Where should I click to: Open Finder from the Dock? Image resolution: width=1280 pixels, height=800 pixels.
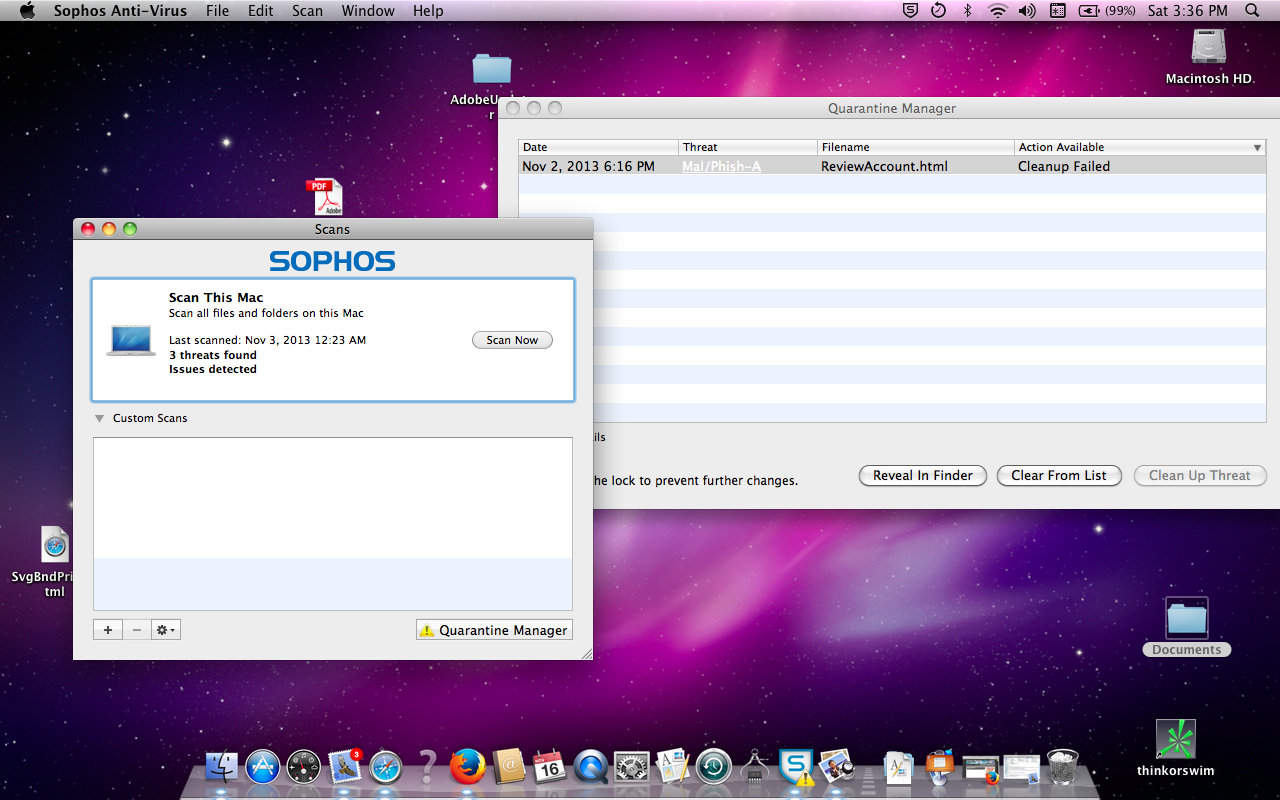222,767
